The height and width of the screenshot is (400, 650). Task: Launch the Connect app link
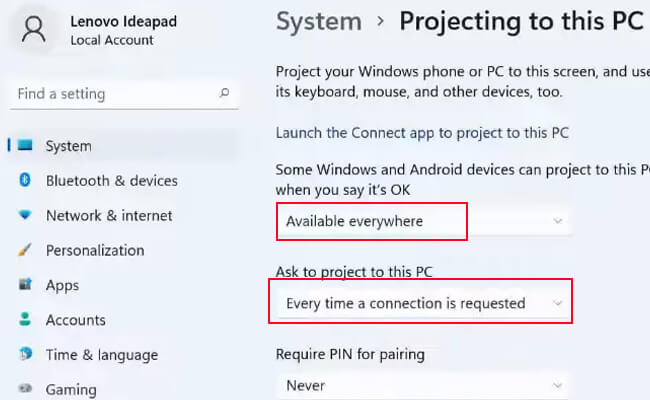(x=422, y=133)
